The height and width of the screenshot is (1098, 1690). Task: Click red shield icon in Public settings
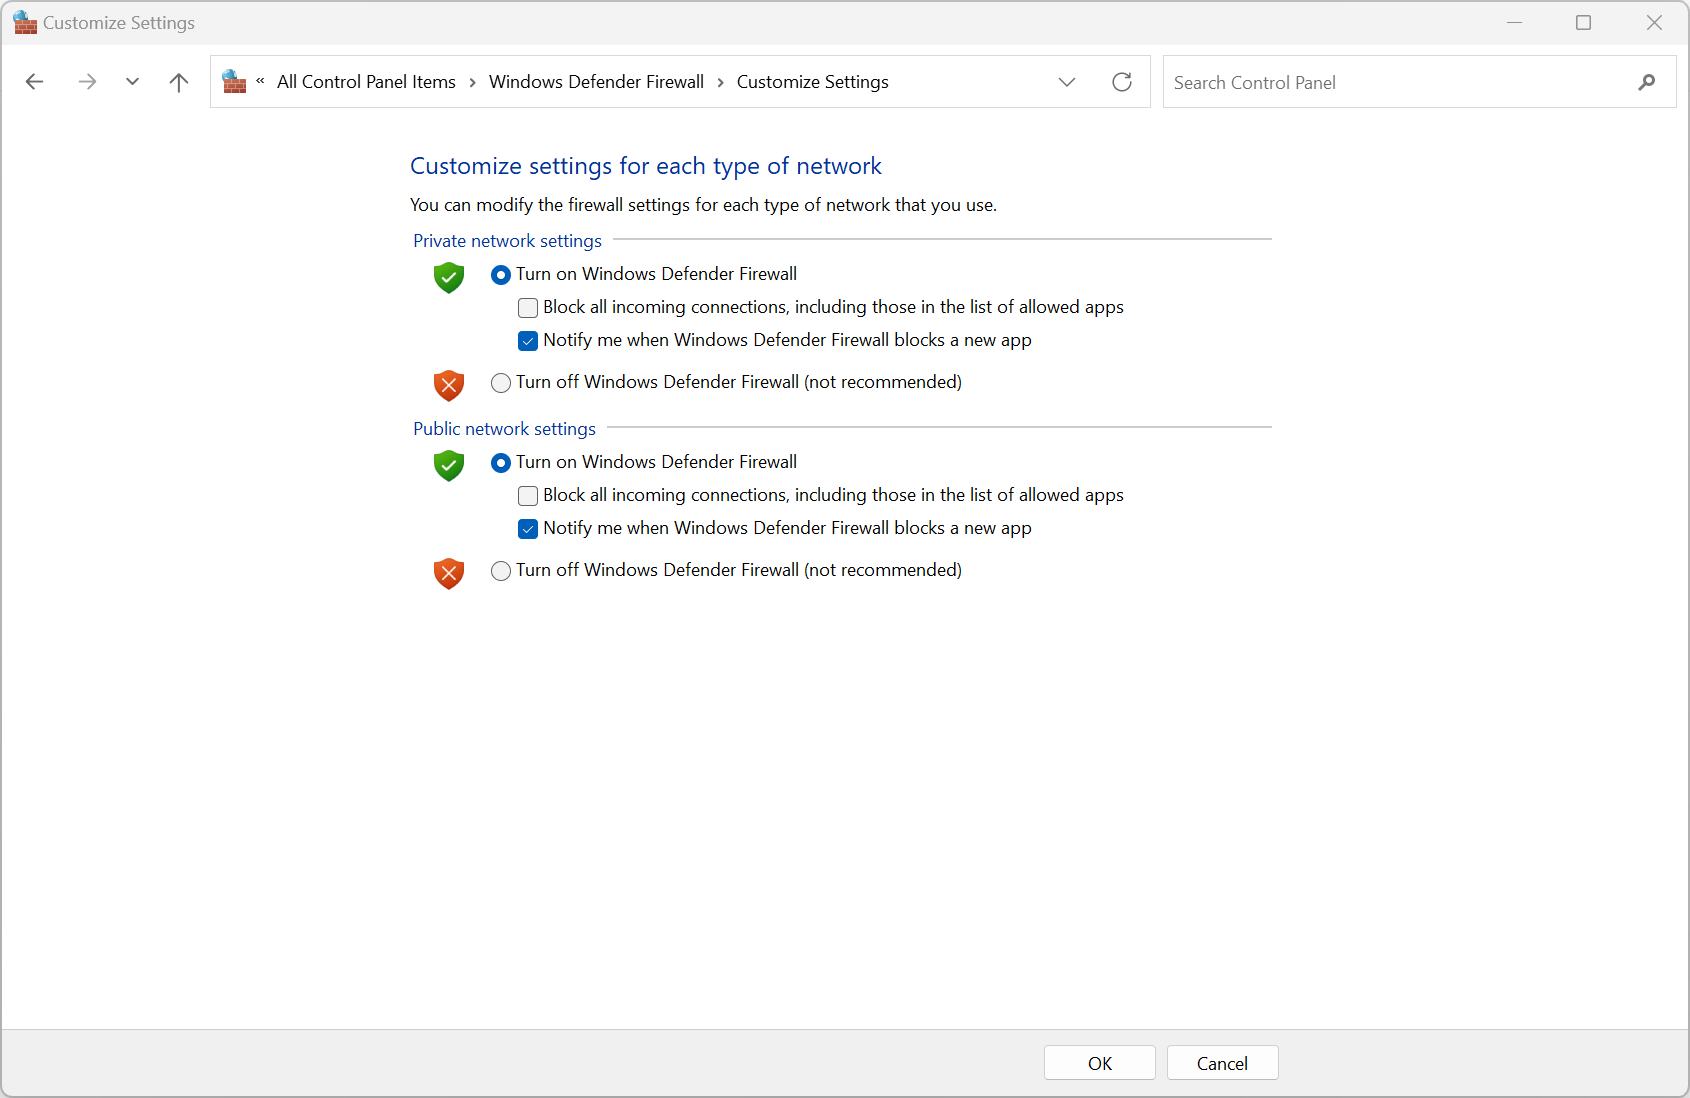(x=449, y=573)
